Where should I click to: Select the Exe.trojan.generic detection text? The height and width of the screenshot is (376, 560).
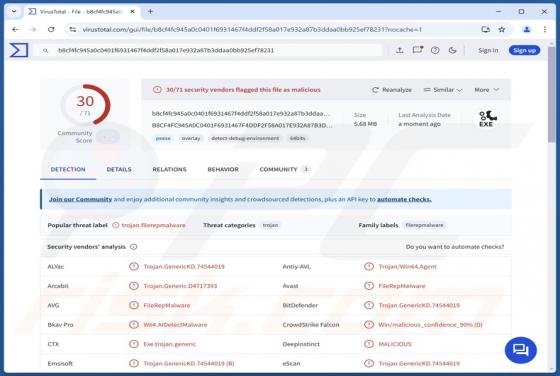coord(170,344)
